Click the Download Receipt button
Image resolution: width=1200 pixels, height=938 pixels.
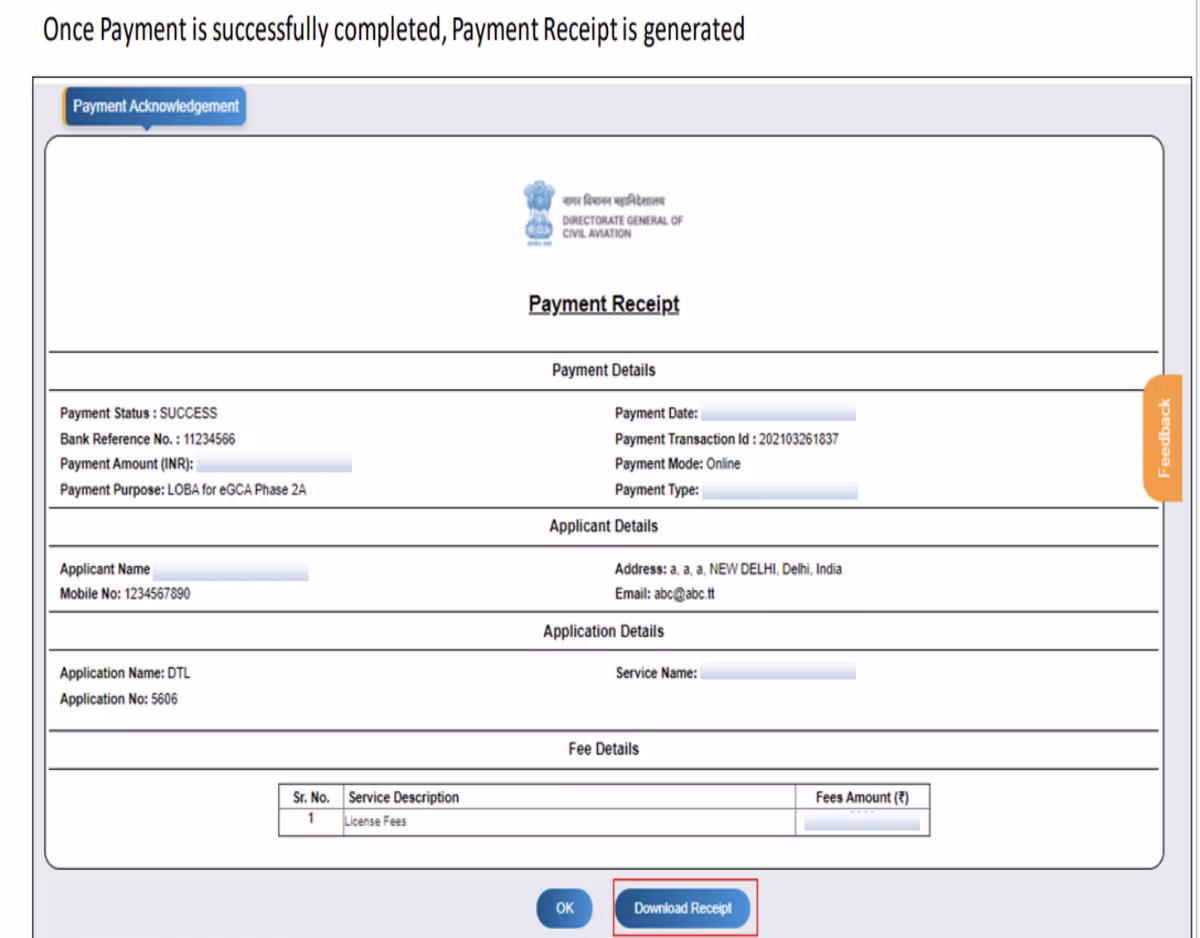coord(682,908)
